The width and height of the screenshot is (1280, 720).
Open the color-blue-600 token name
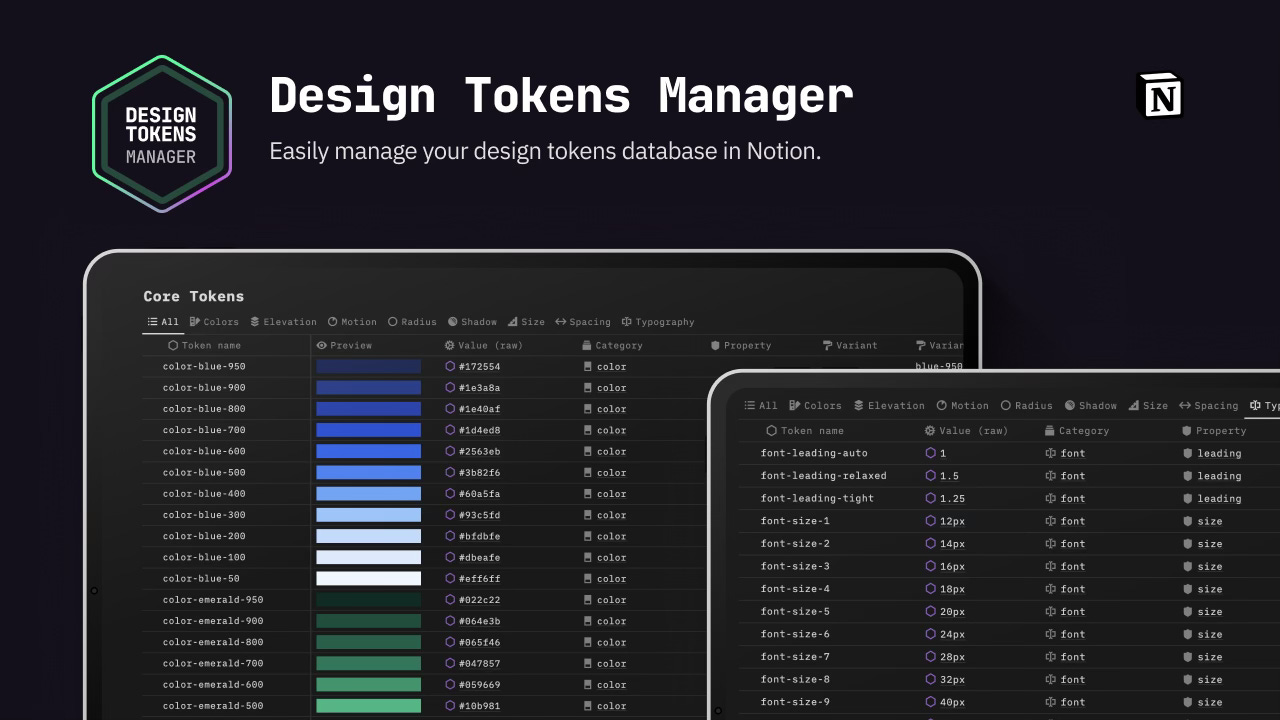(204, 451)
